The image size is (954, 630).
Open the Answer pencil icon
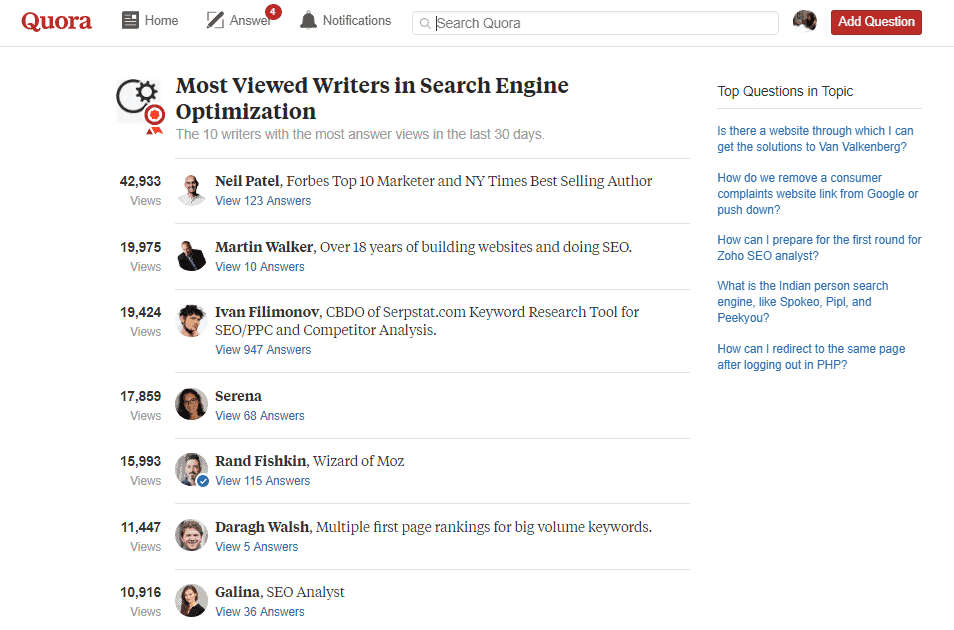click(x=215, y=21)
